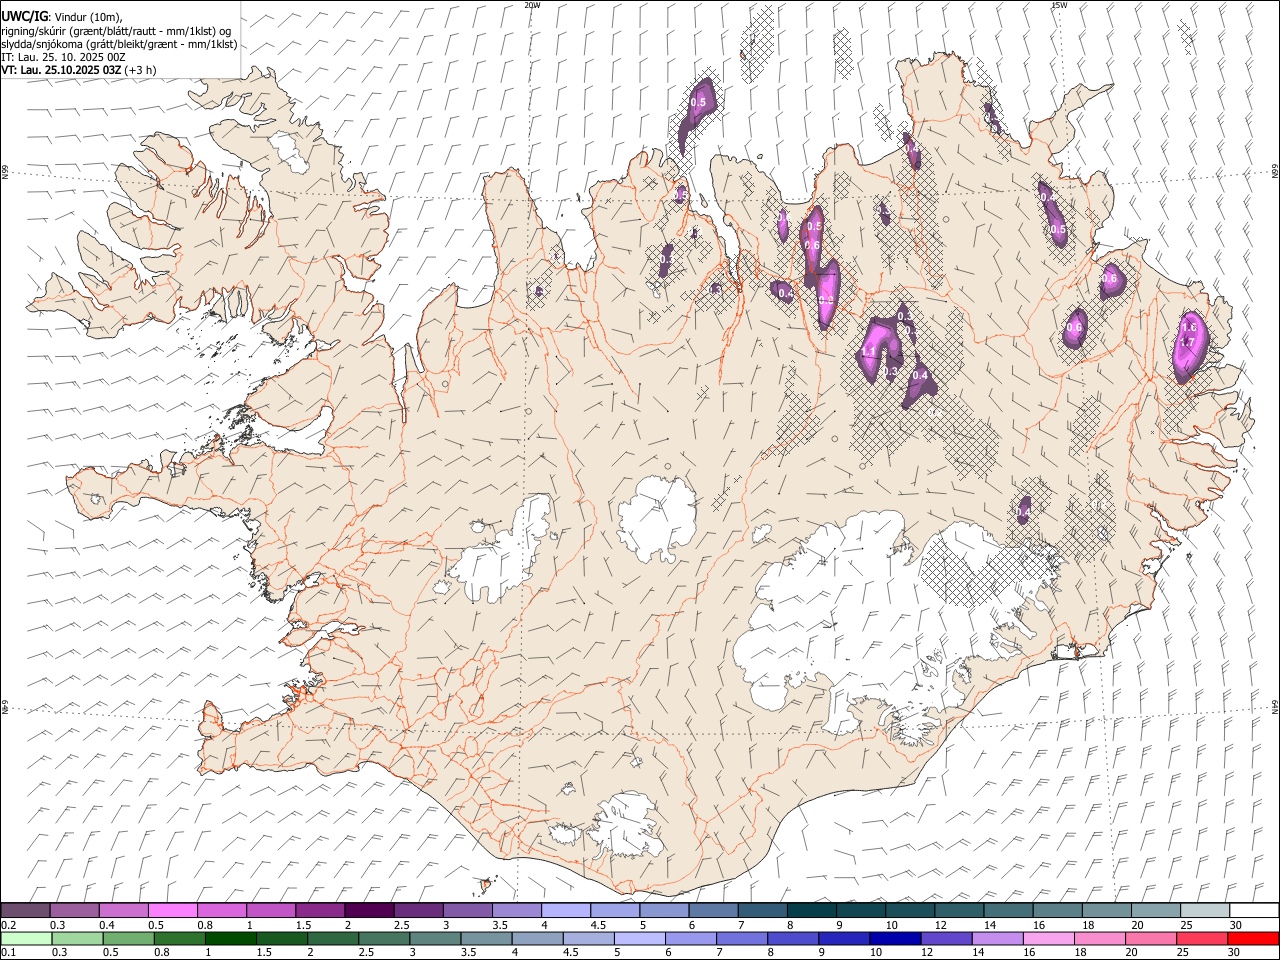
Task: Click the "3.5" label in the upper scale
Action: (500, 925)
